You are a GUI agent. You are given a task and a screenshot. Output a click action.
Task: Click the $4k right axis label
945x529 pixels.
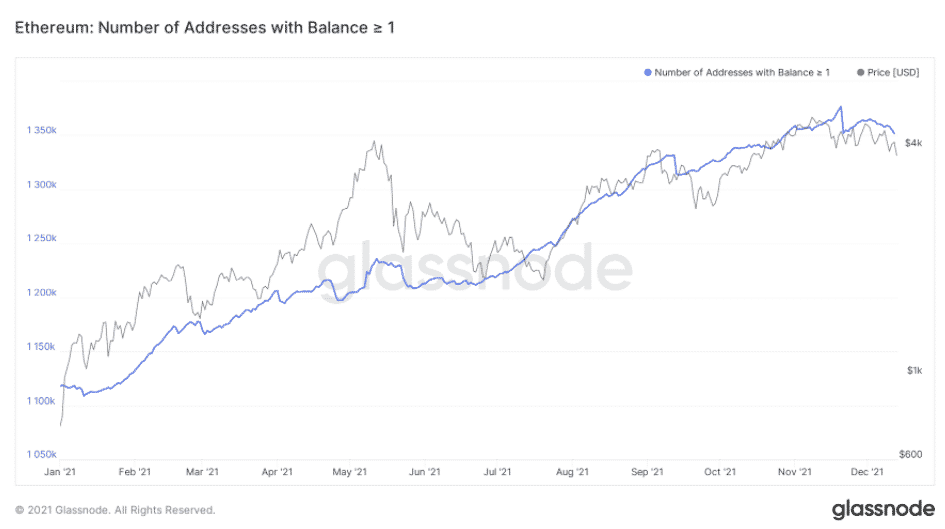913,143
